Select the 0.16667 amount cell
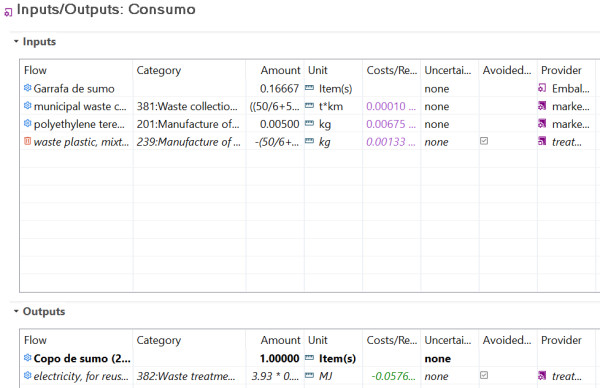Viewport: 600px width, 388px height. [x=279, y=88]
